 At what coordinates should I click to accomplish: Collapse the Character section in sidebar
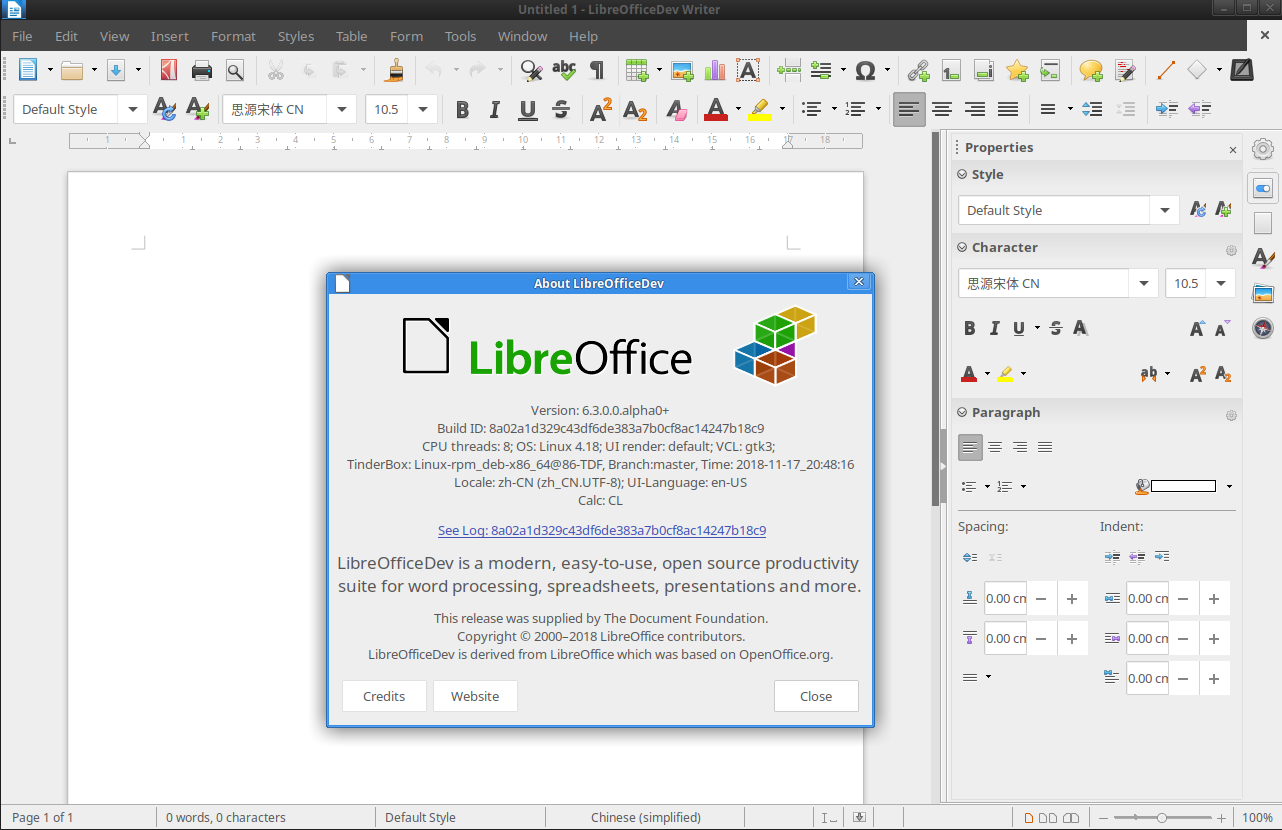962,247
